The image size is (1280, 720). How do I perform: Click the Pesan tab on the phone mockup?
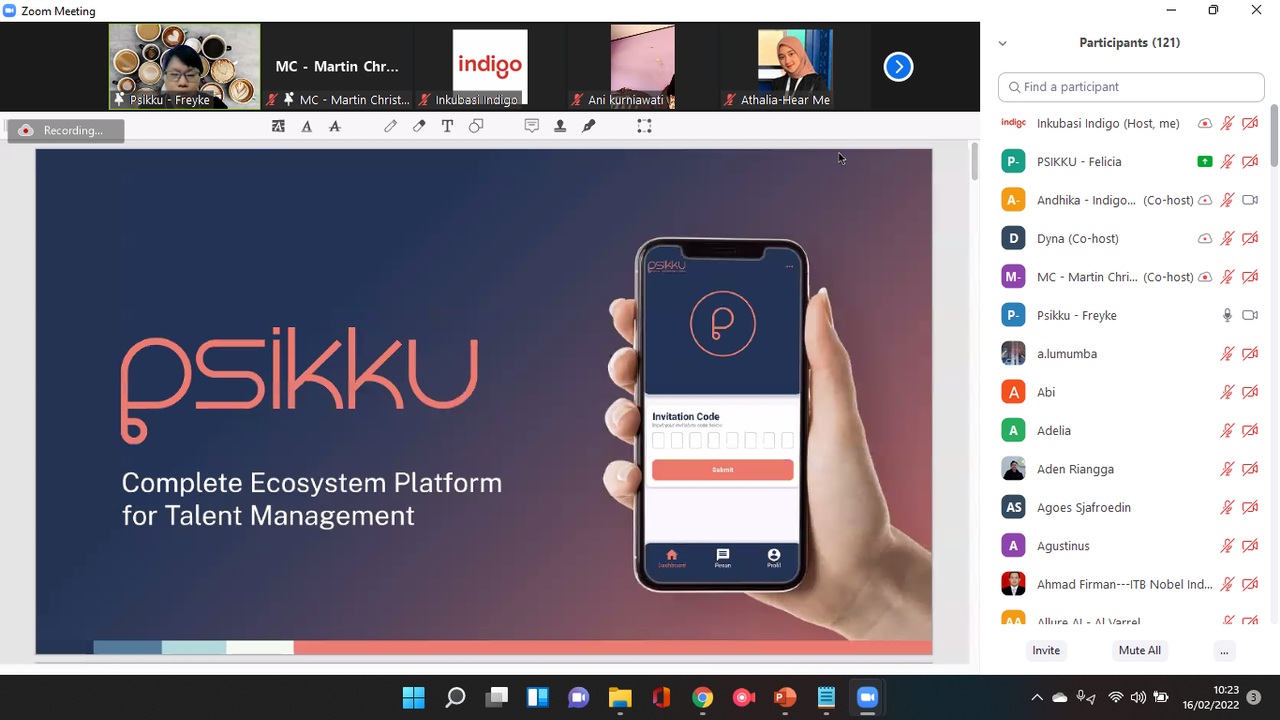pyautogui.click(x=723, y=558)
